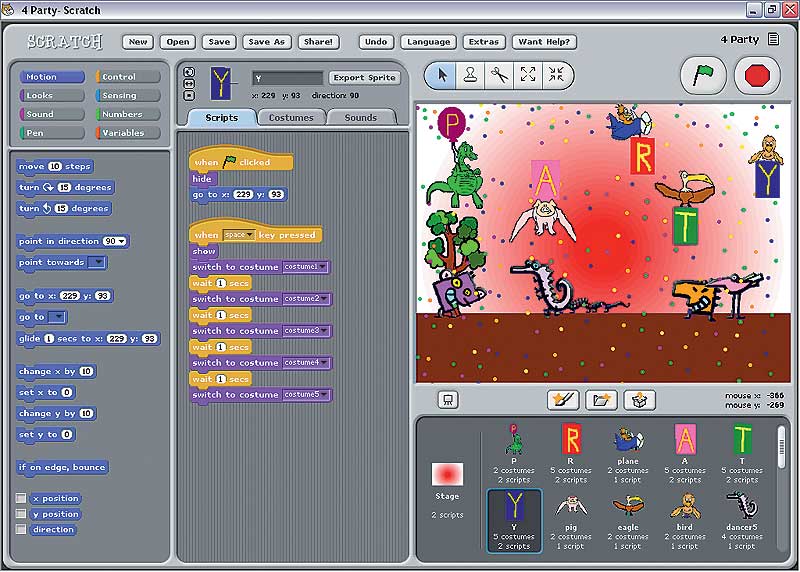
Task: Switch to presentation mode icon
Action: [x=447, y=400]
